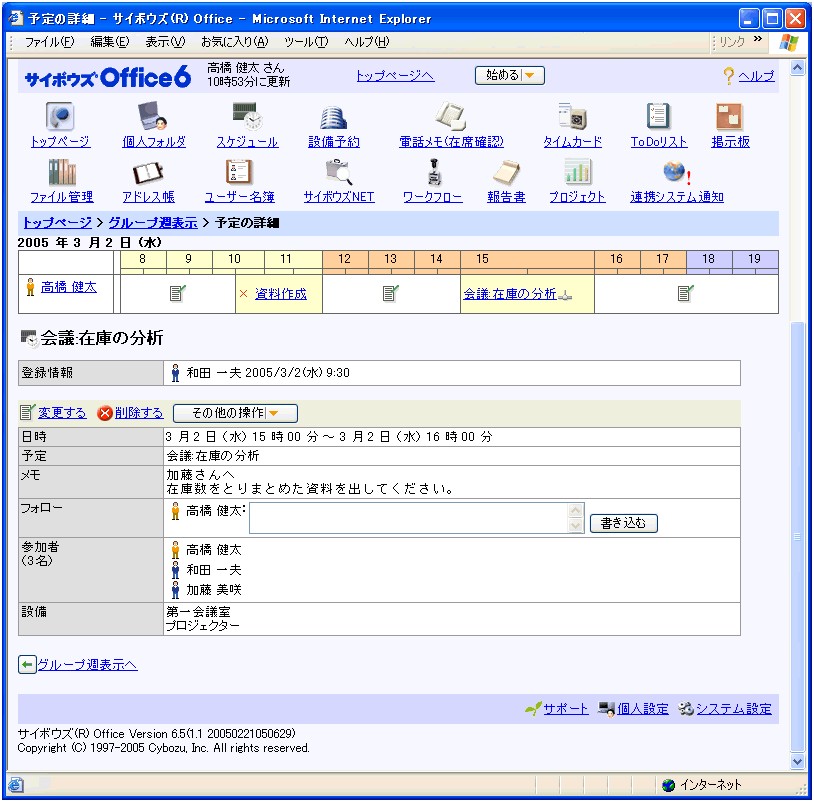
Task: Click the 高橋 健太 user link in schedule
Action: coord(69,287)
